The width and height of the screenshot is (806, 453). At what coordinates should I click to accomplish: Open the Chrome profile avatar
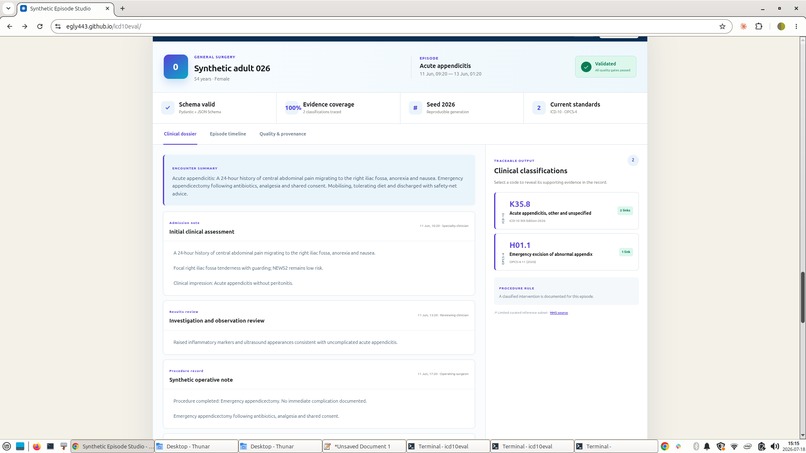click(781, 26)
